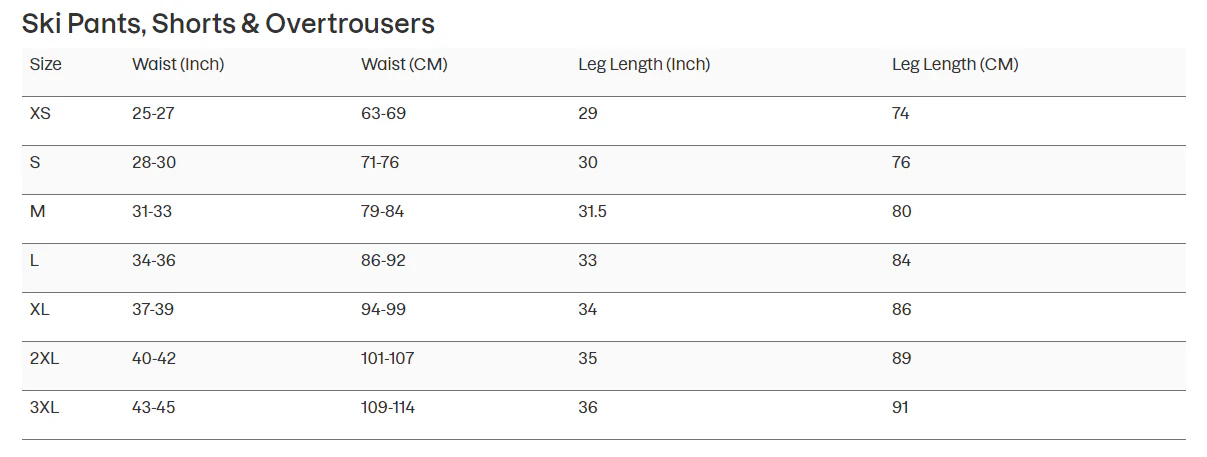1207x457 pixels.
Task: Click the 101-107 waist CM value
Action: 388,359
